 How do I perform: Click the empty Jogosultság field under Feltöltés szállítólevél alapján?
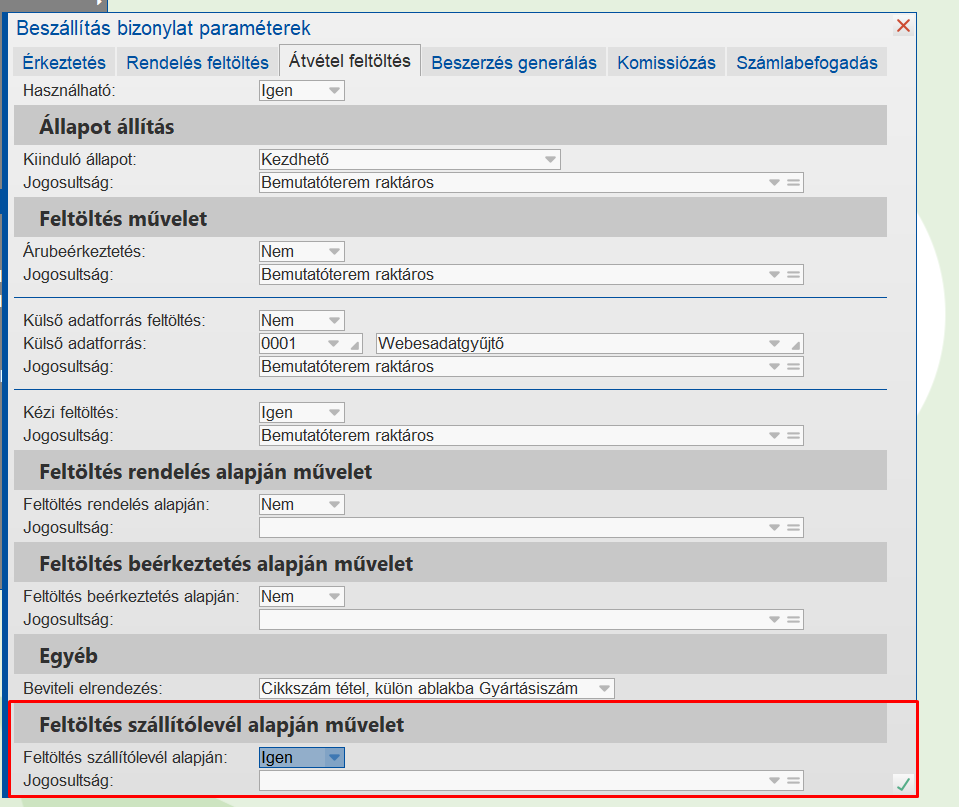tap(531, 781)
